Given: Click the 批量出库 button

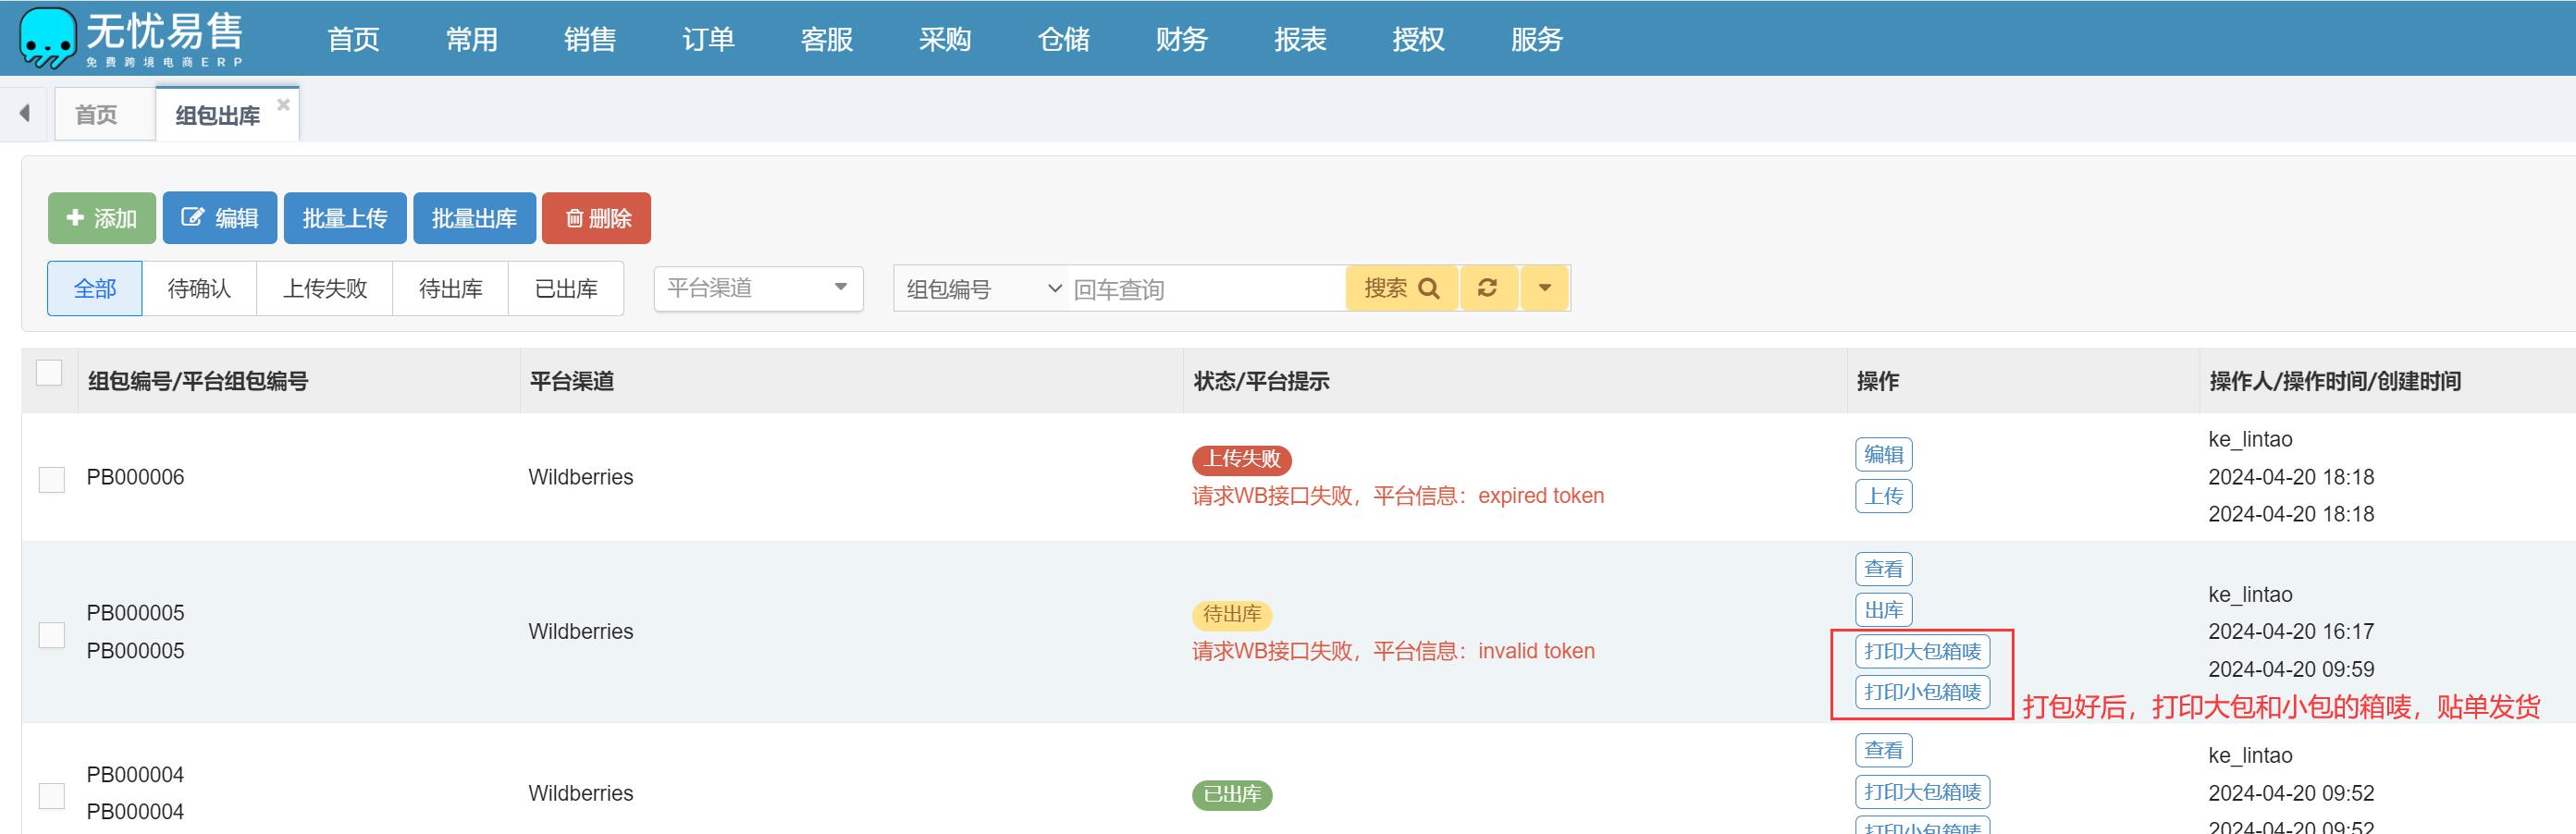Looking at the screenshot, I should pyautogui.click(x=474, y=218).
